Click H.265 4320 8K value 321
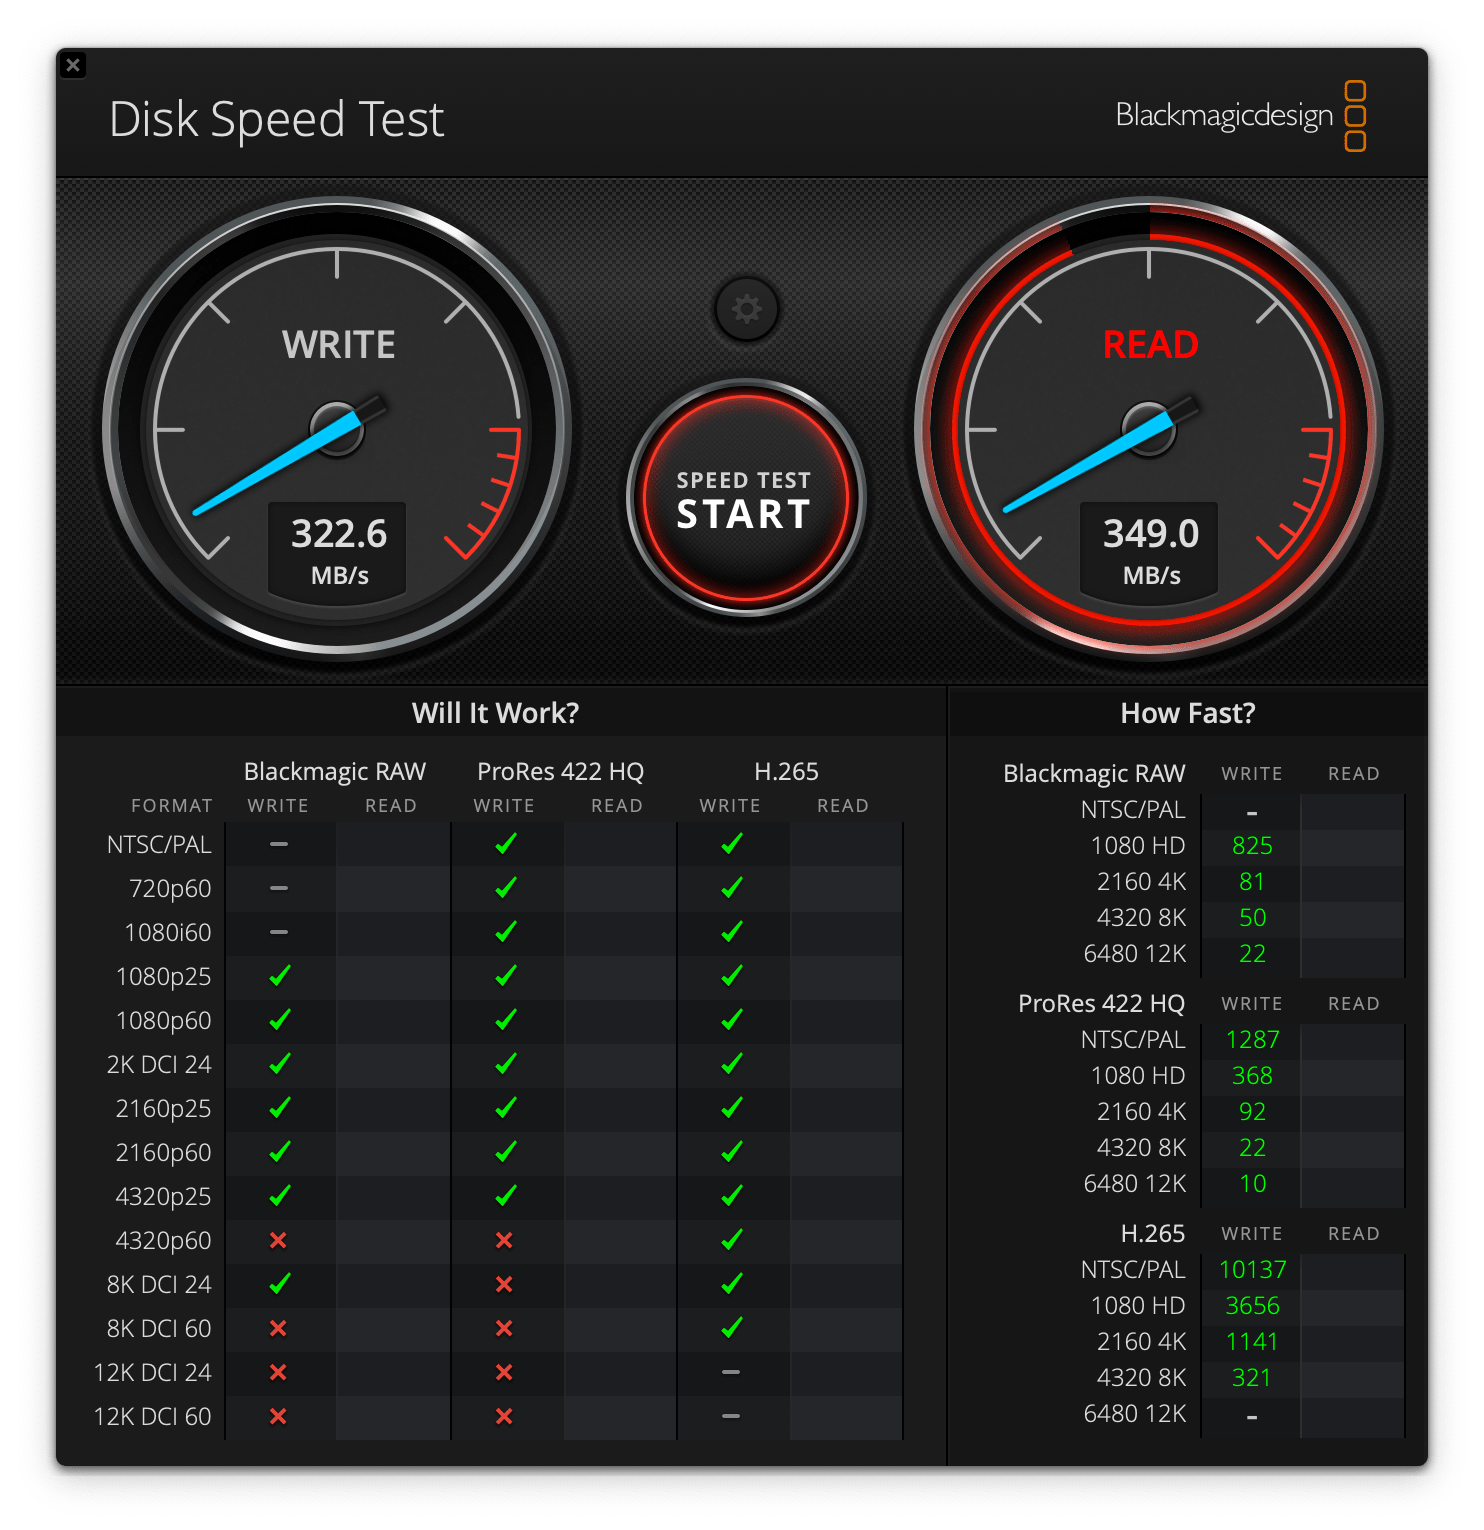 [x=1252, y=1378]
